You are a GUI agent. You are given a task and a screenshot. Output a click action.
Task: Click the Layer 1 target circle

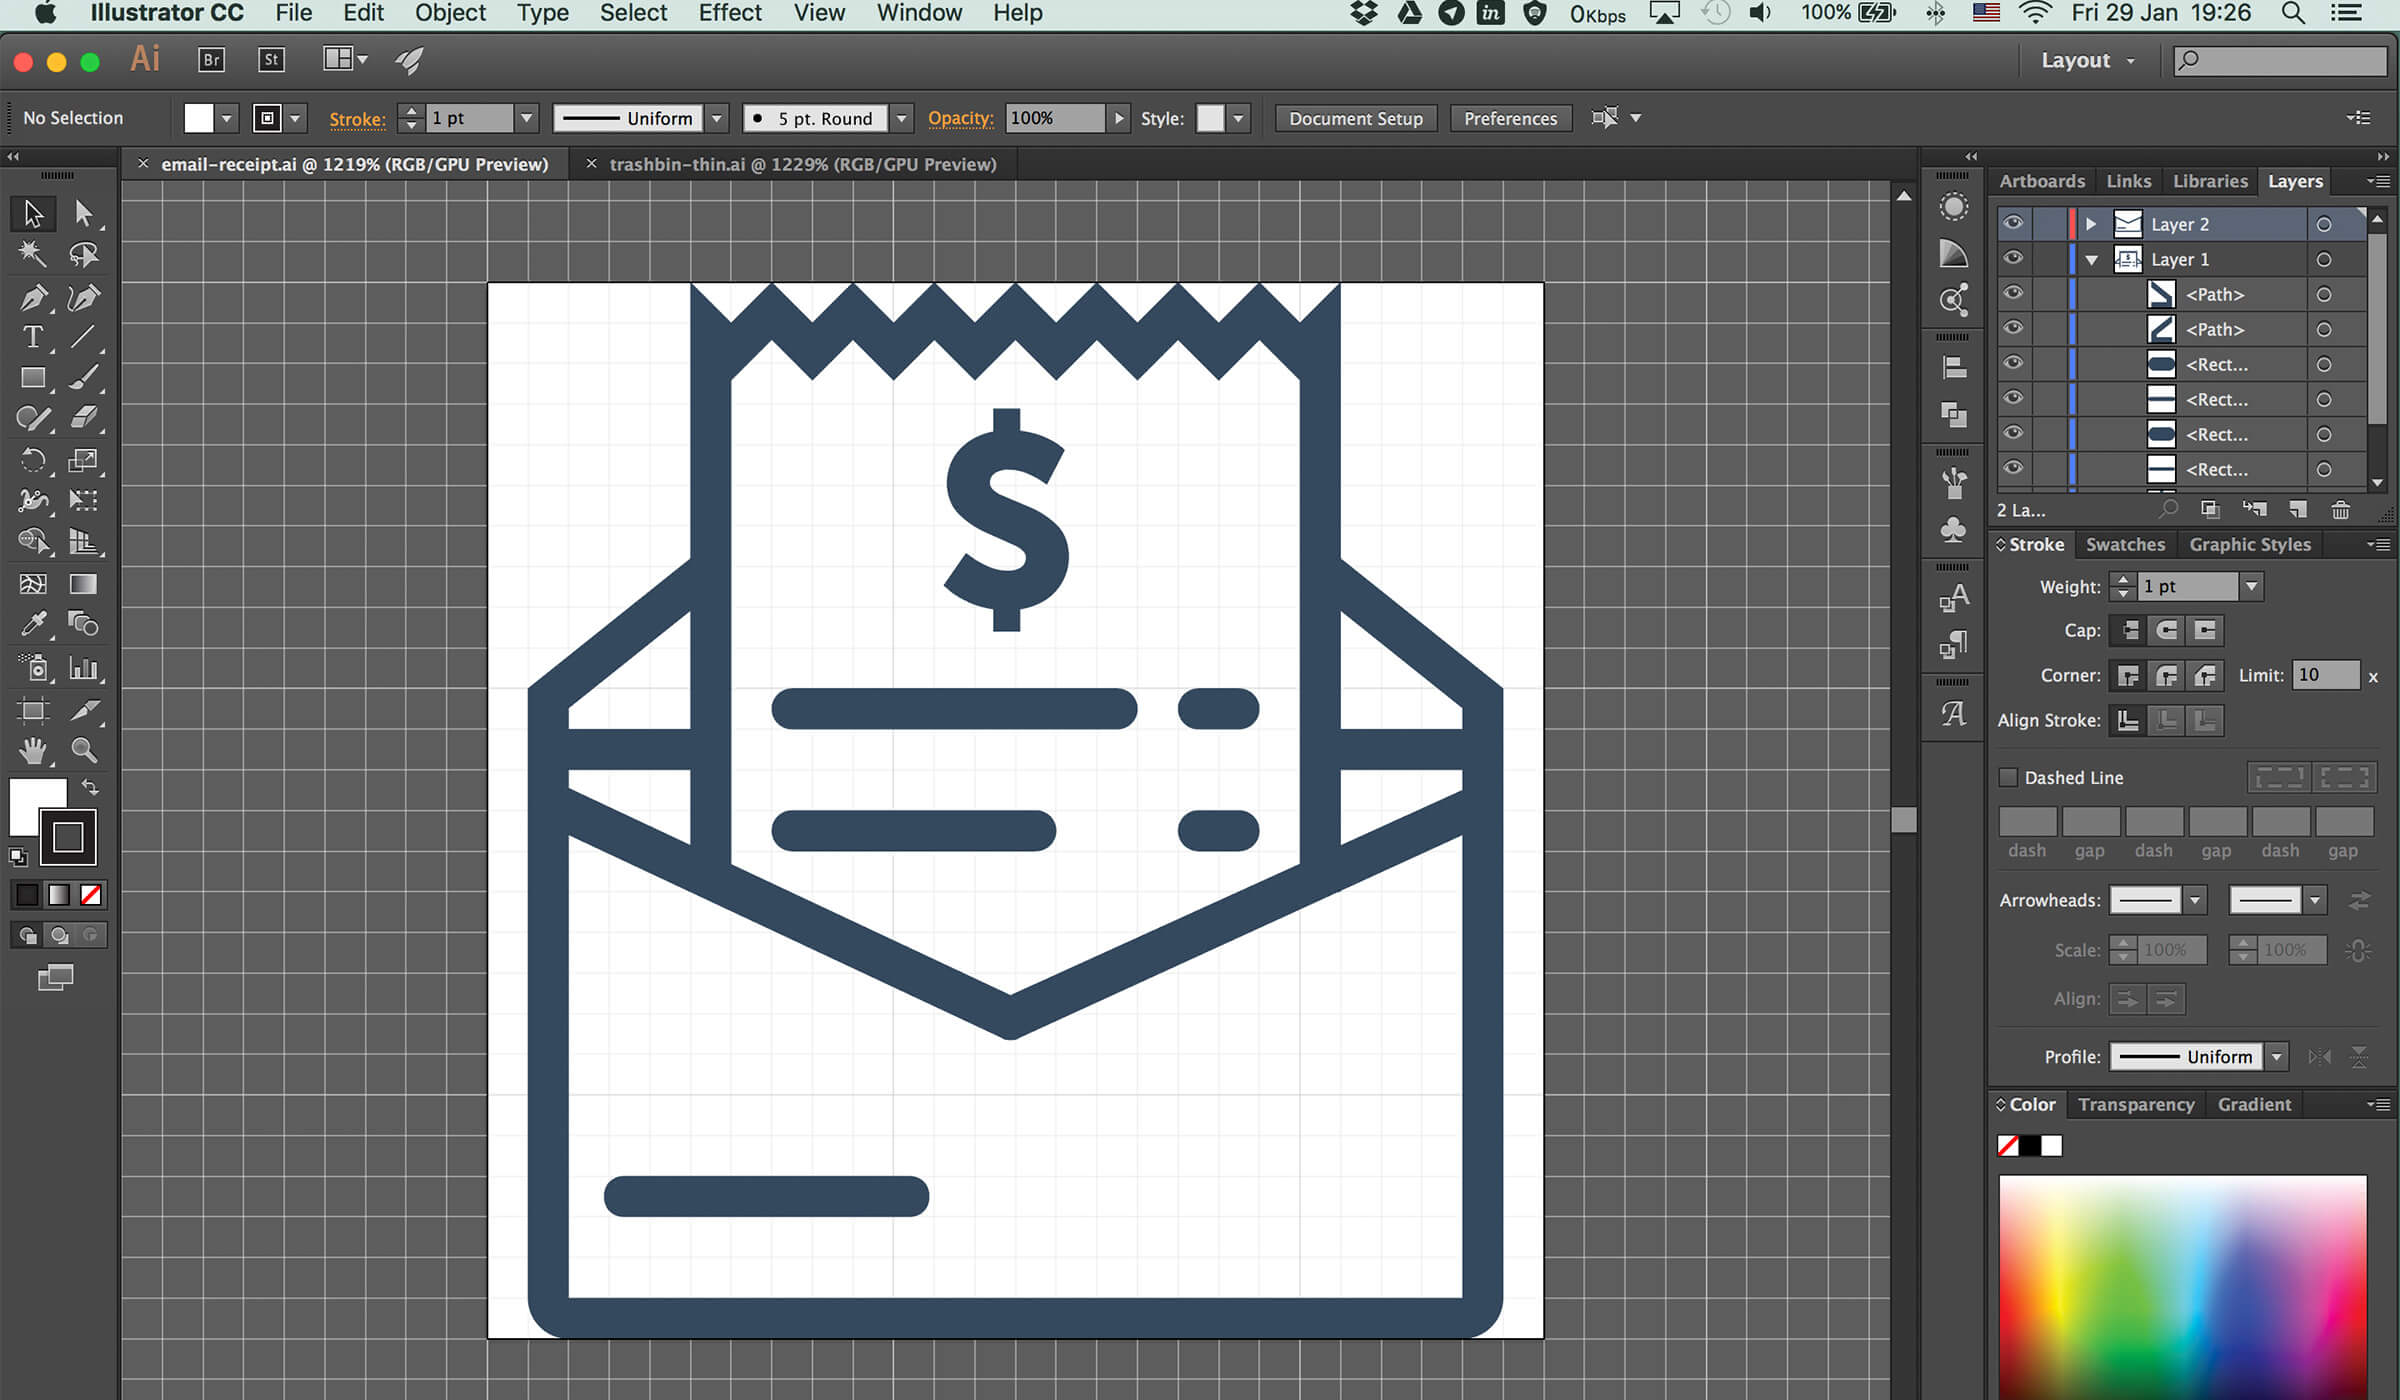2324,260
